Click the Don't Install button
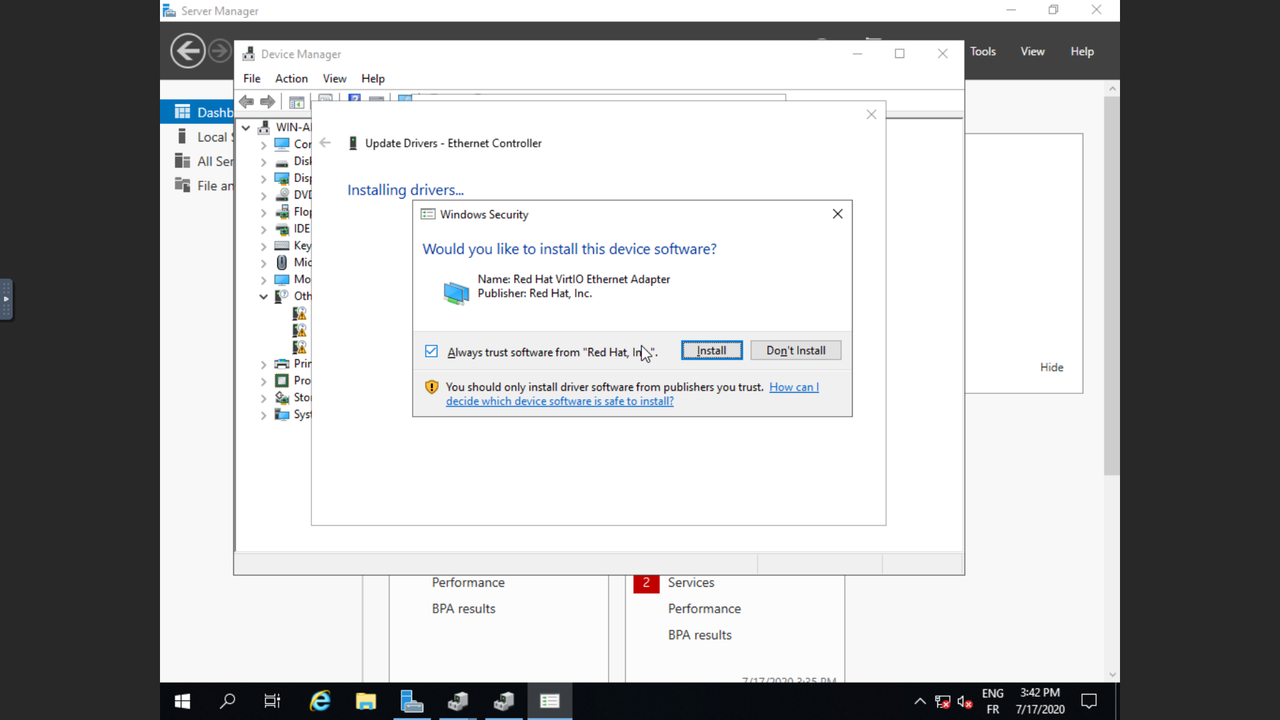1280x720 pixels. (x=796, y=350)
